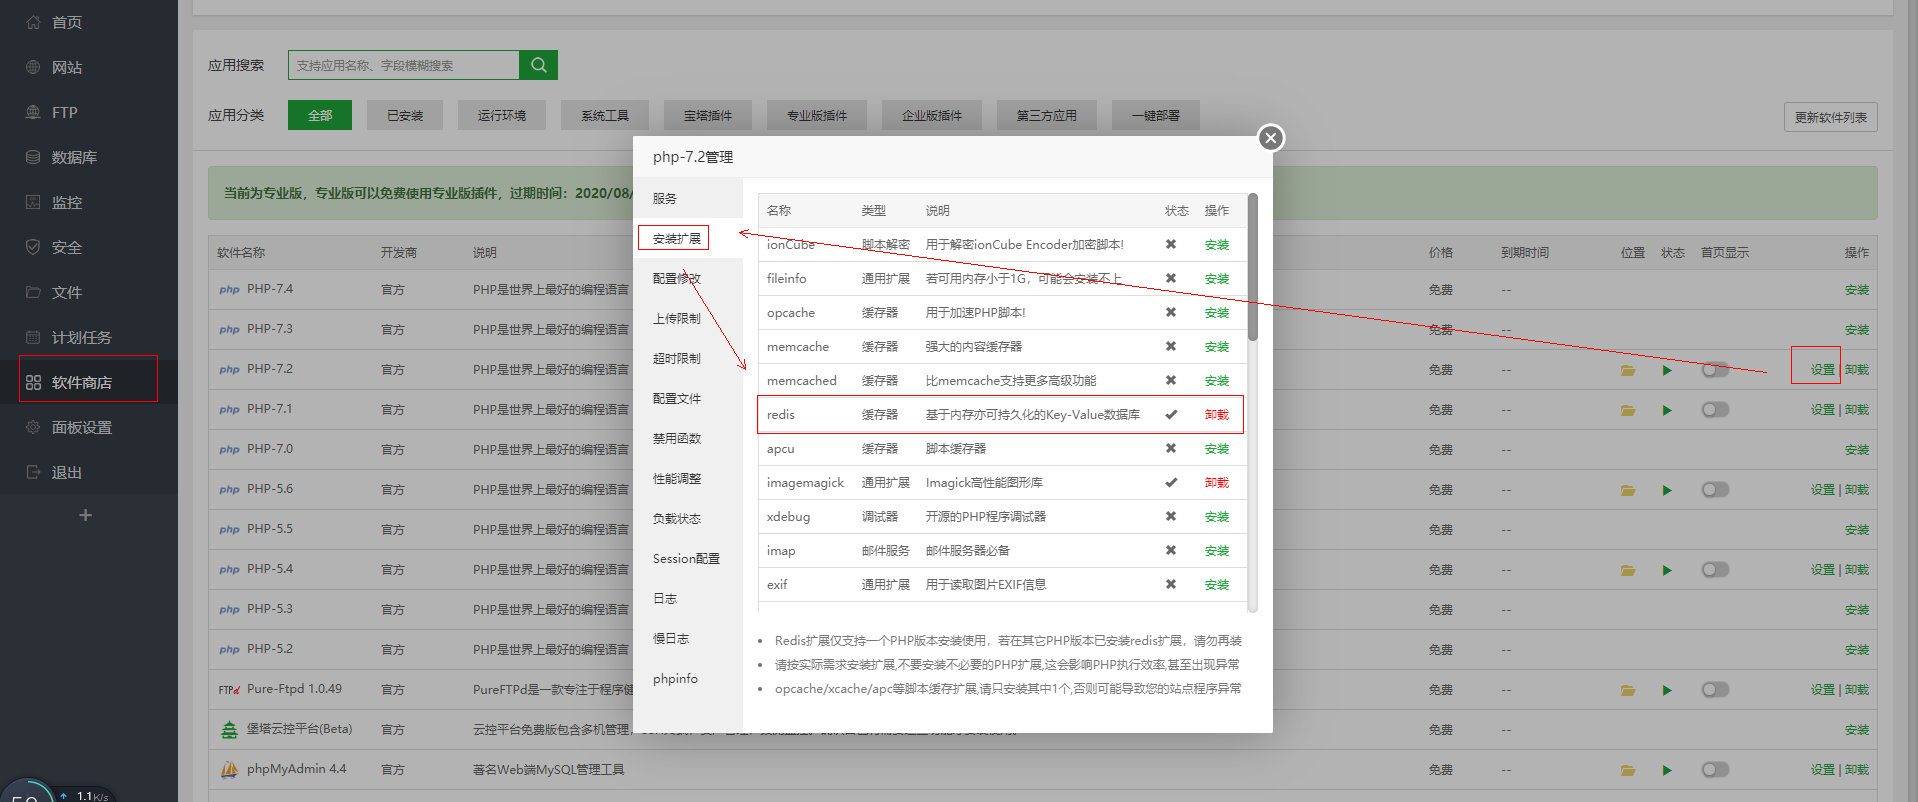The width and height of the screenshot is (1918, 802).
Task: Click the plus icon below 退出
Action: click(86, 515)
